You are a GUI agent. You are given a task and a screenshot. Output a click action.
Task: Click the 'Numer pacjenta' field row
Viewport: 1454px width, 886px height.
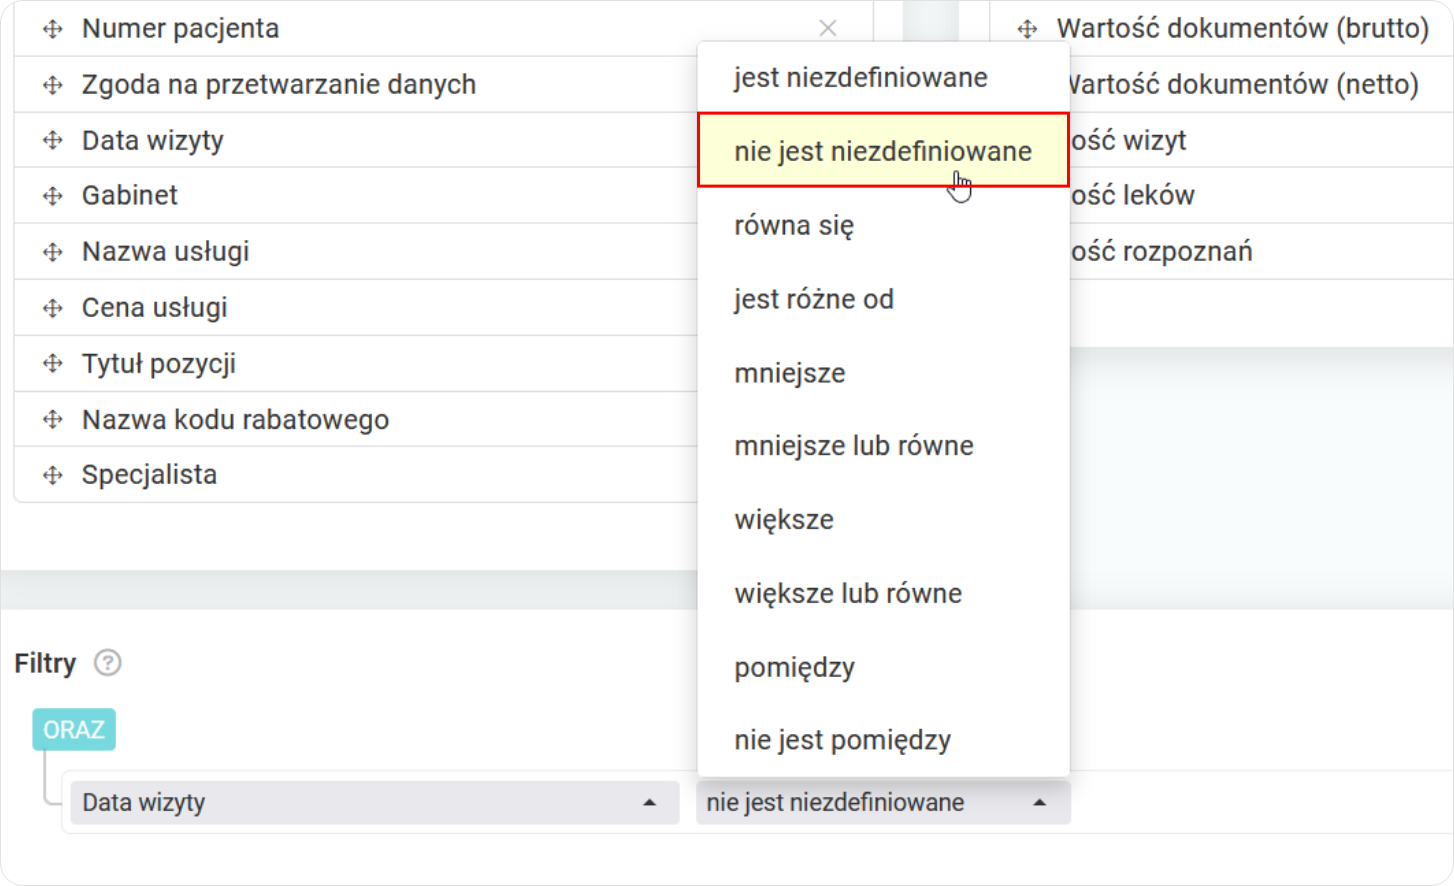pyautogui.click(x=443, y=29)
